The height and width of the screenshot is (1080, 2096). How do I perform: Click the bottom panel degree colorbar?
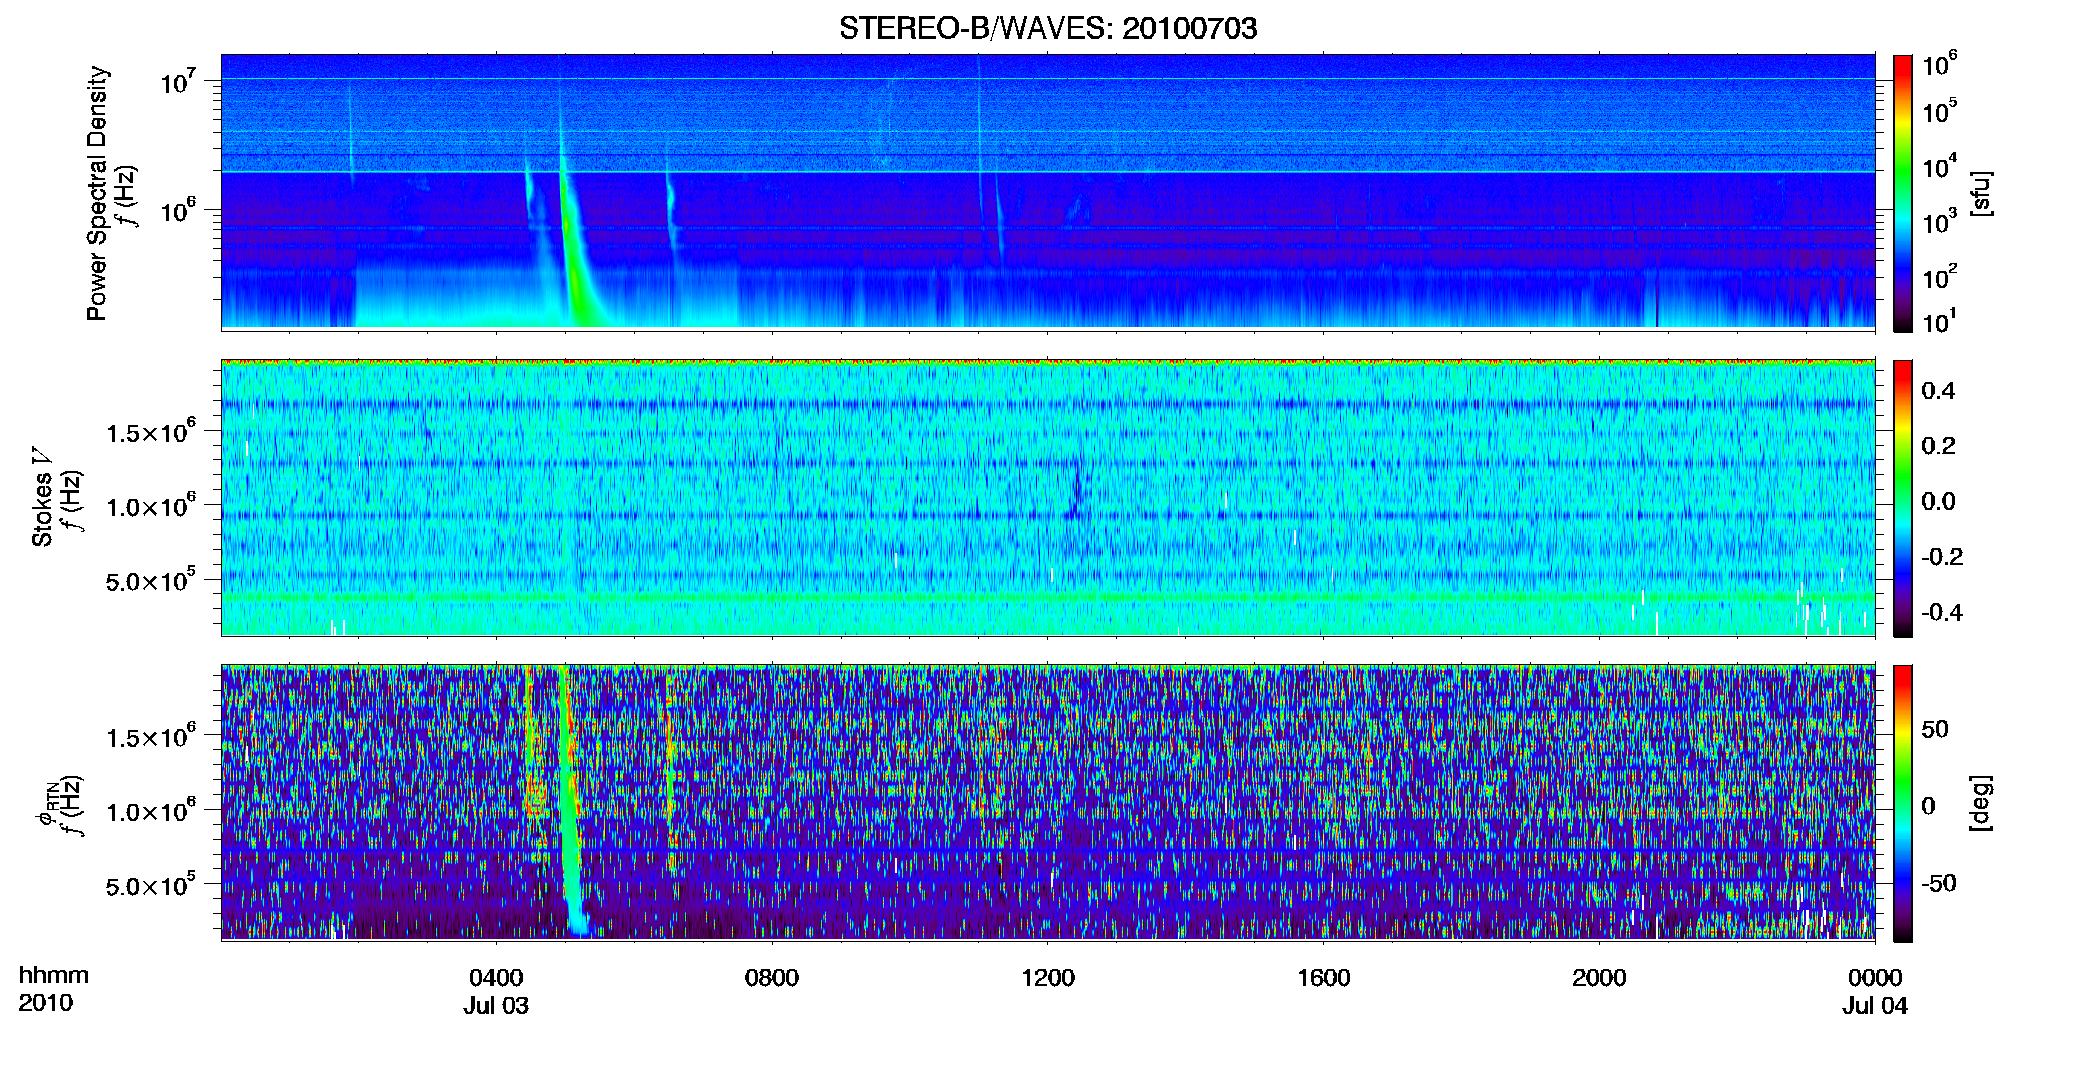coord(1903,803)
